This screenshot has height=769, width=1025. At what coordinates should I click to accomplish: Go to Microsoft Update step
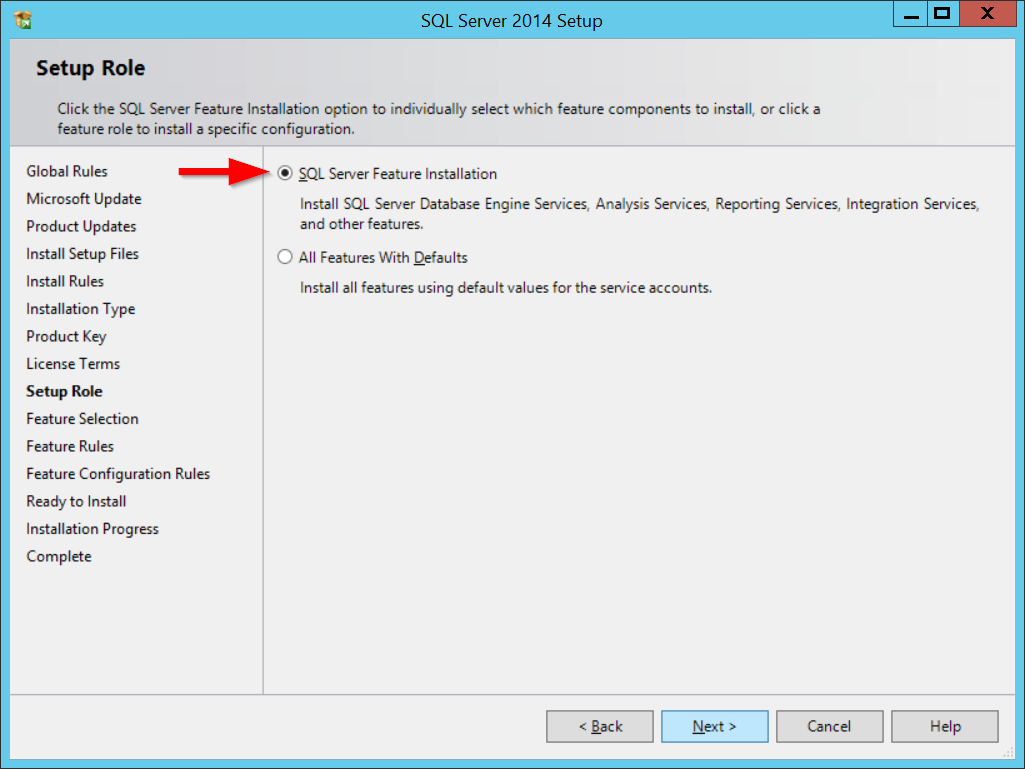(84, 199)
